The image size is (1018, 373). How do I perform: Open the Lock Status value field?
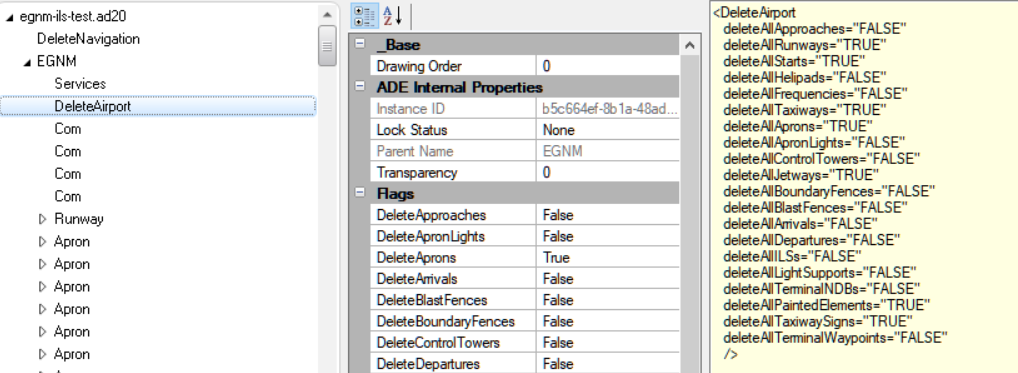pyautogui.click(x=610, y=130)
